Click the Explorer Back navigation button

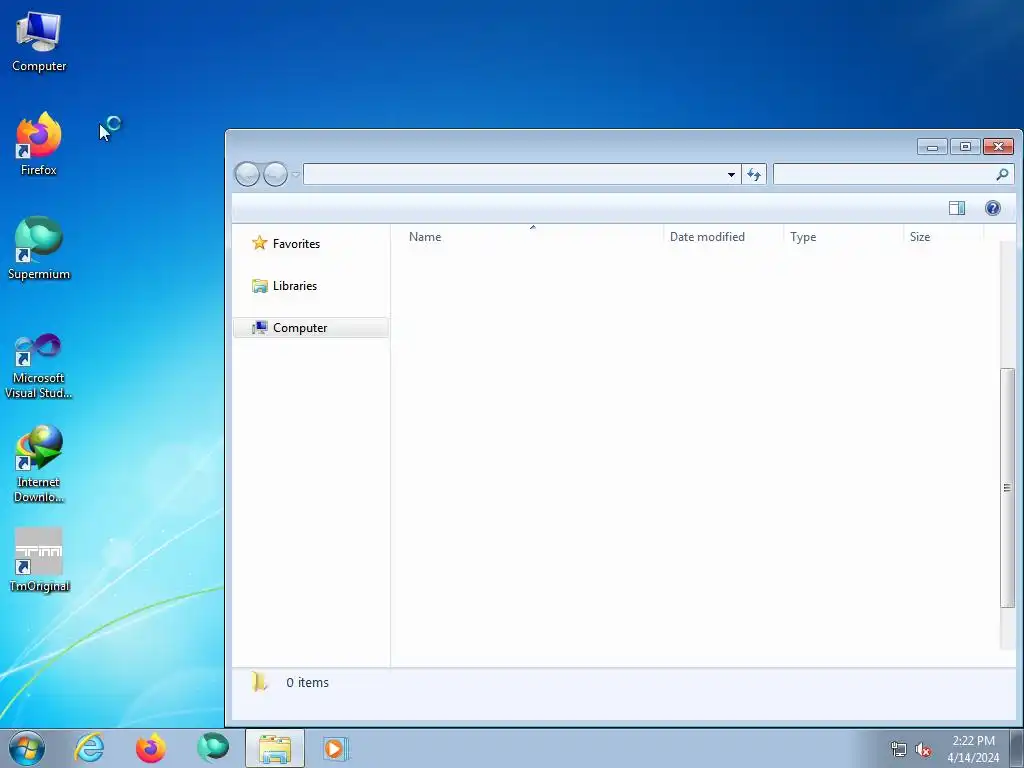tap(247, 174)
